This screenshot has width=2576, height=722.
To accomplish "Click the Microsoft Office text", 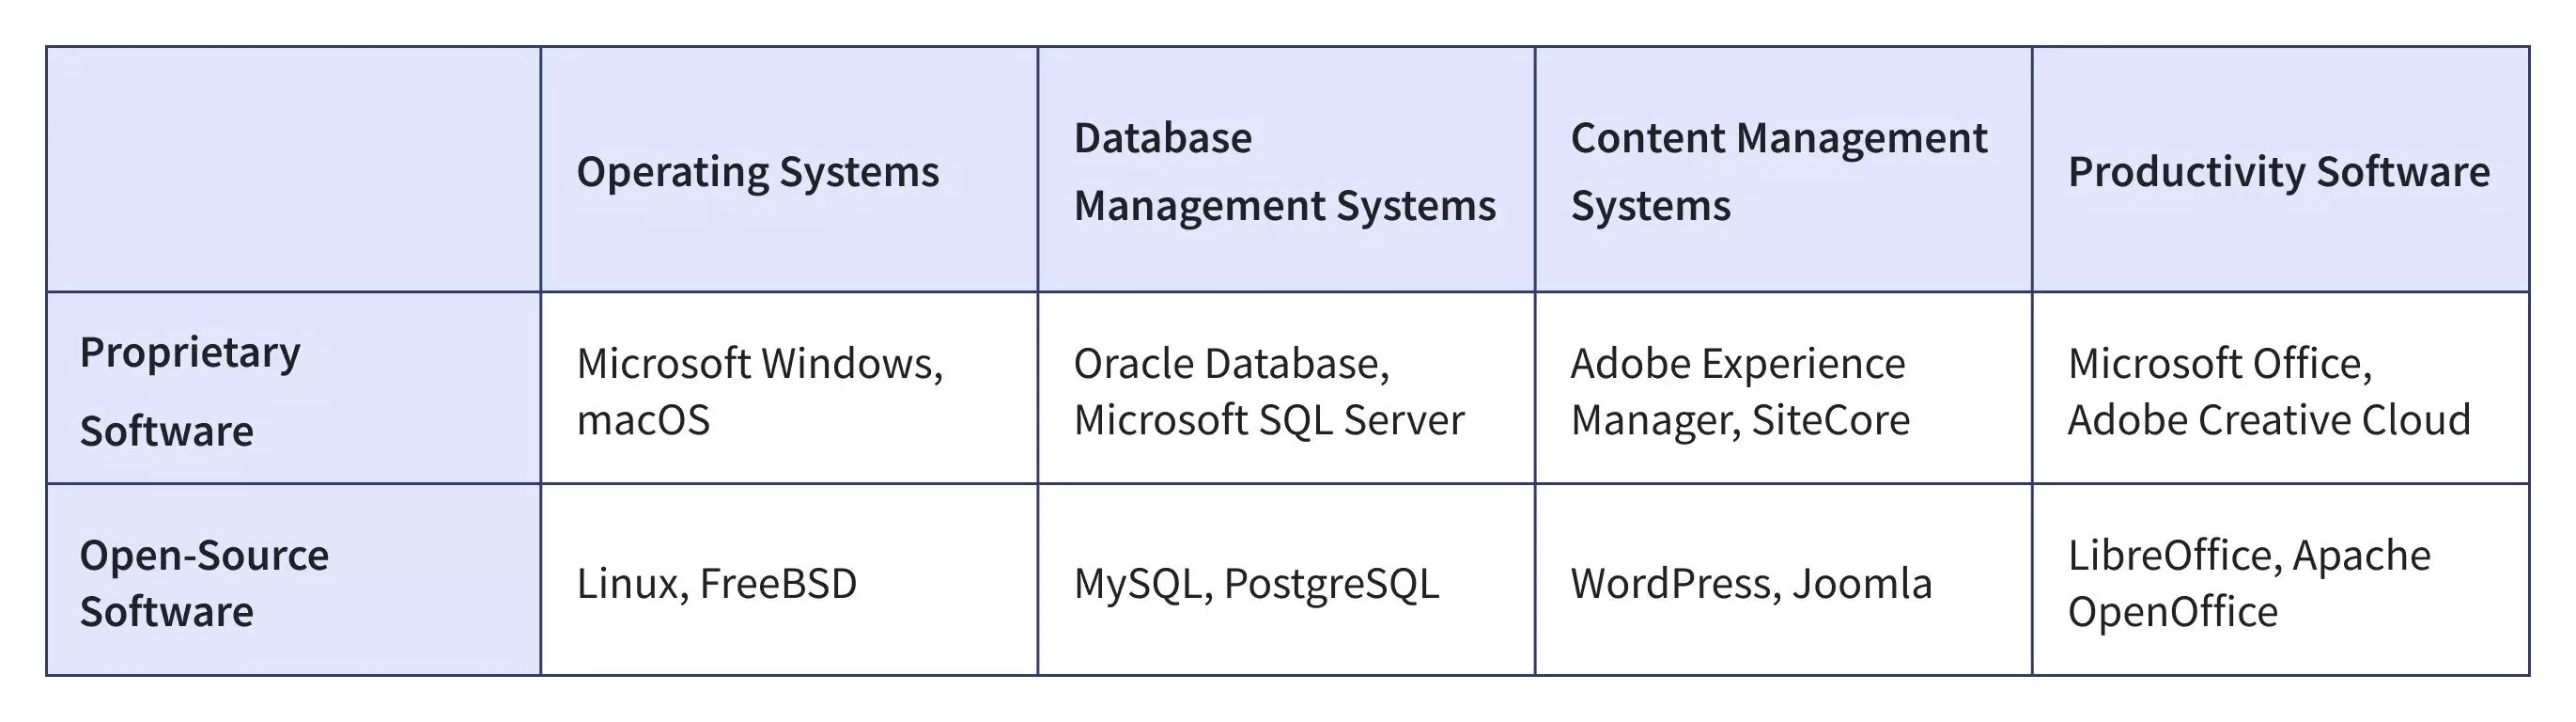I will [x=2216, y=364].
